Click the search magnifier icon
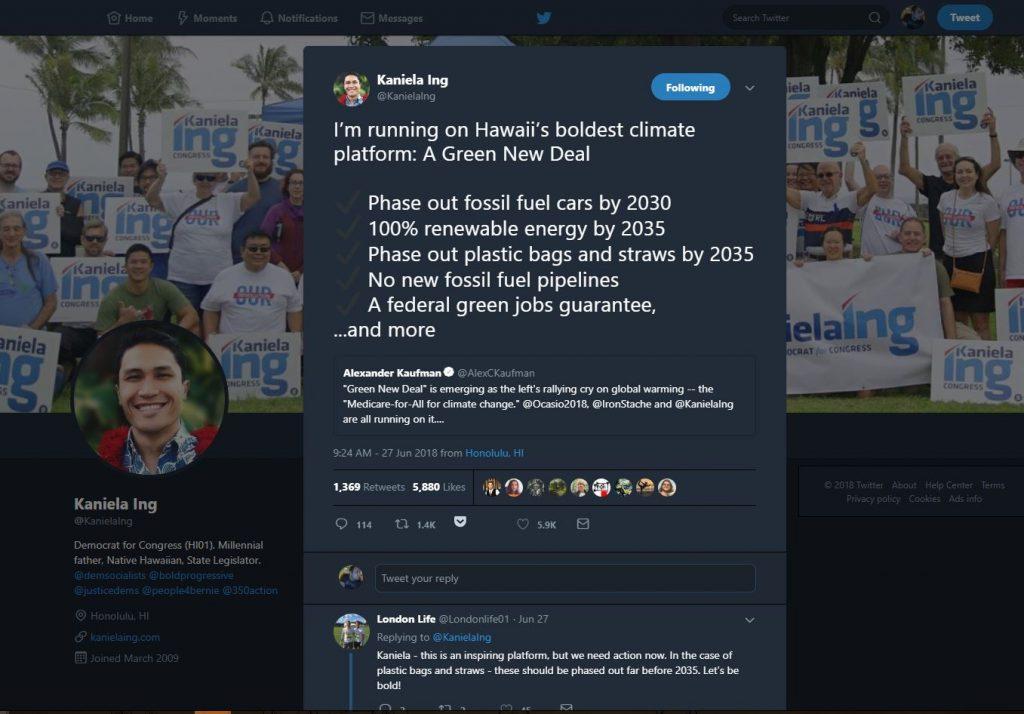 (874, 18)
